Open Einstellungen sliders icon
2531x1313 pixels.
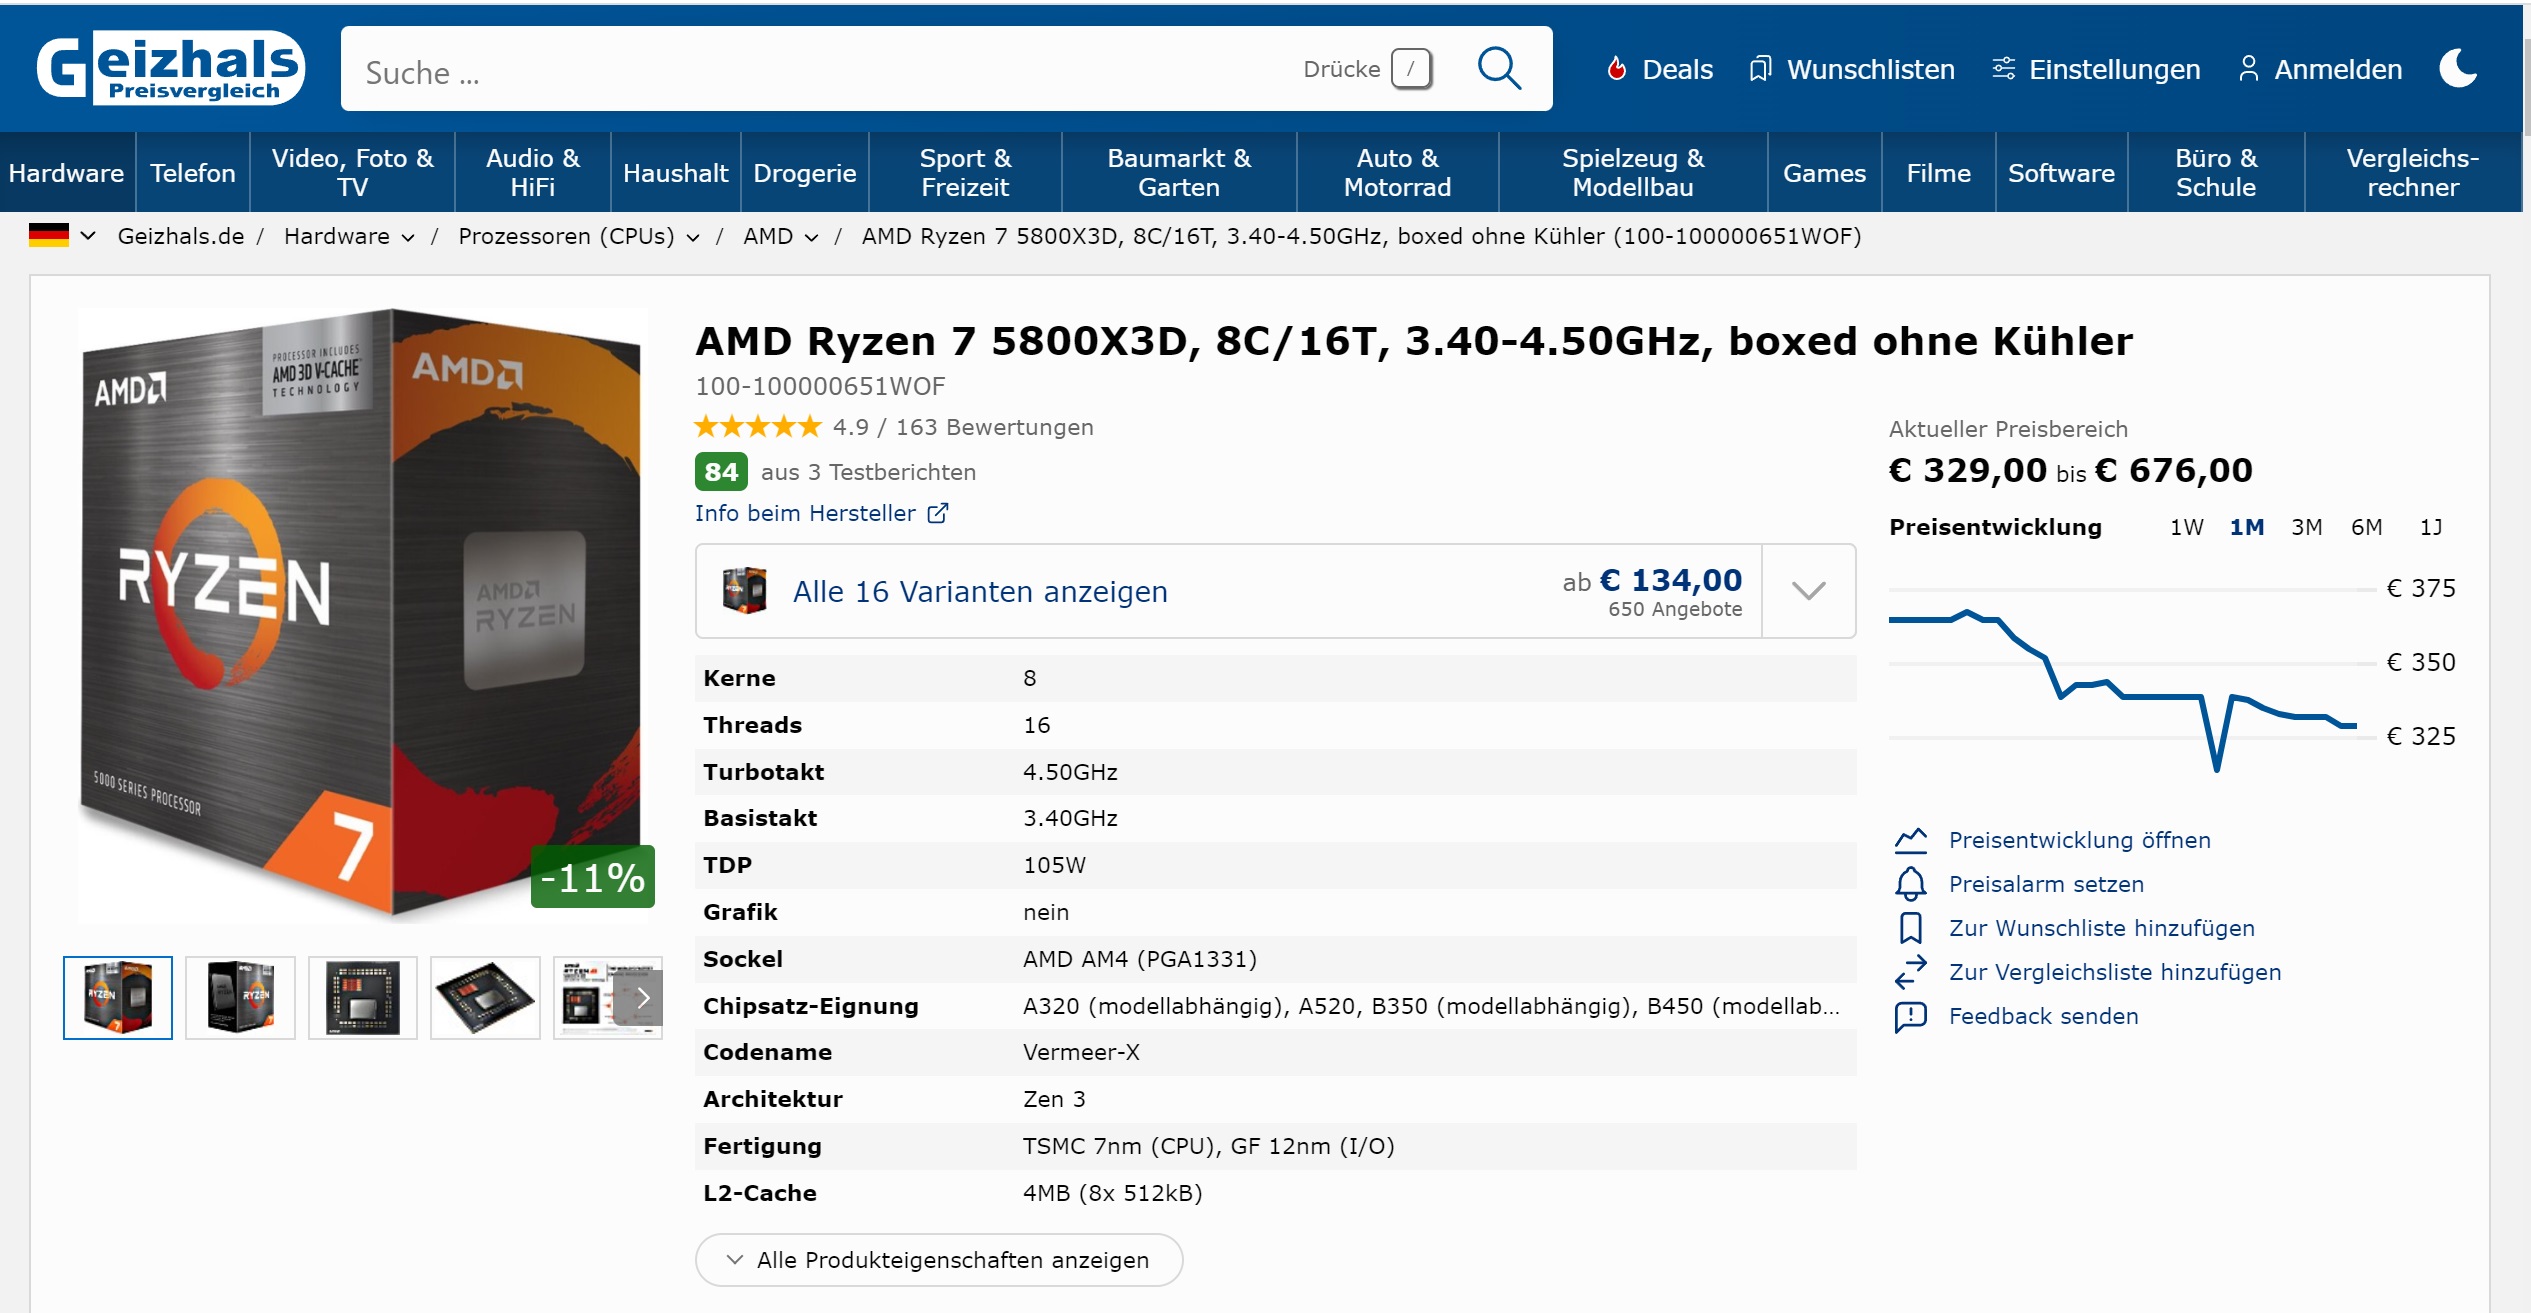(x=2003, y=69)
